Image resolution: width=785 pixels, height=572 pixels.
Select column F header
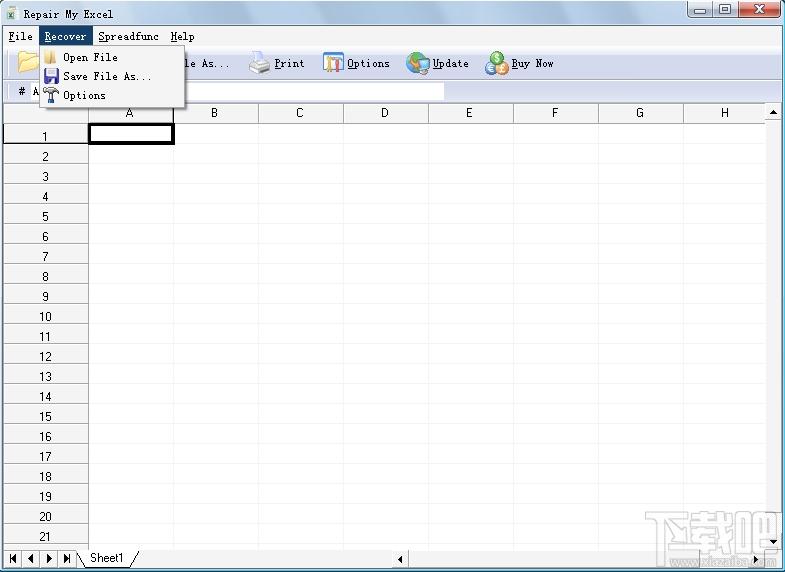coord(556,113)
